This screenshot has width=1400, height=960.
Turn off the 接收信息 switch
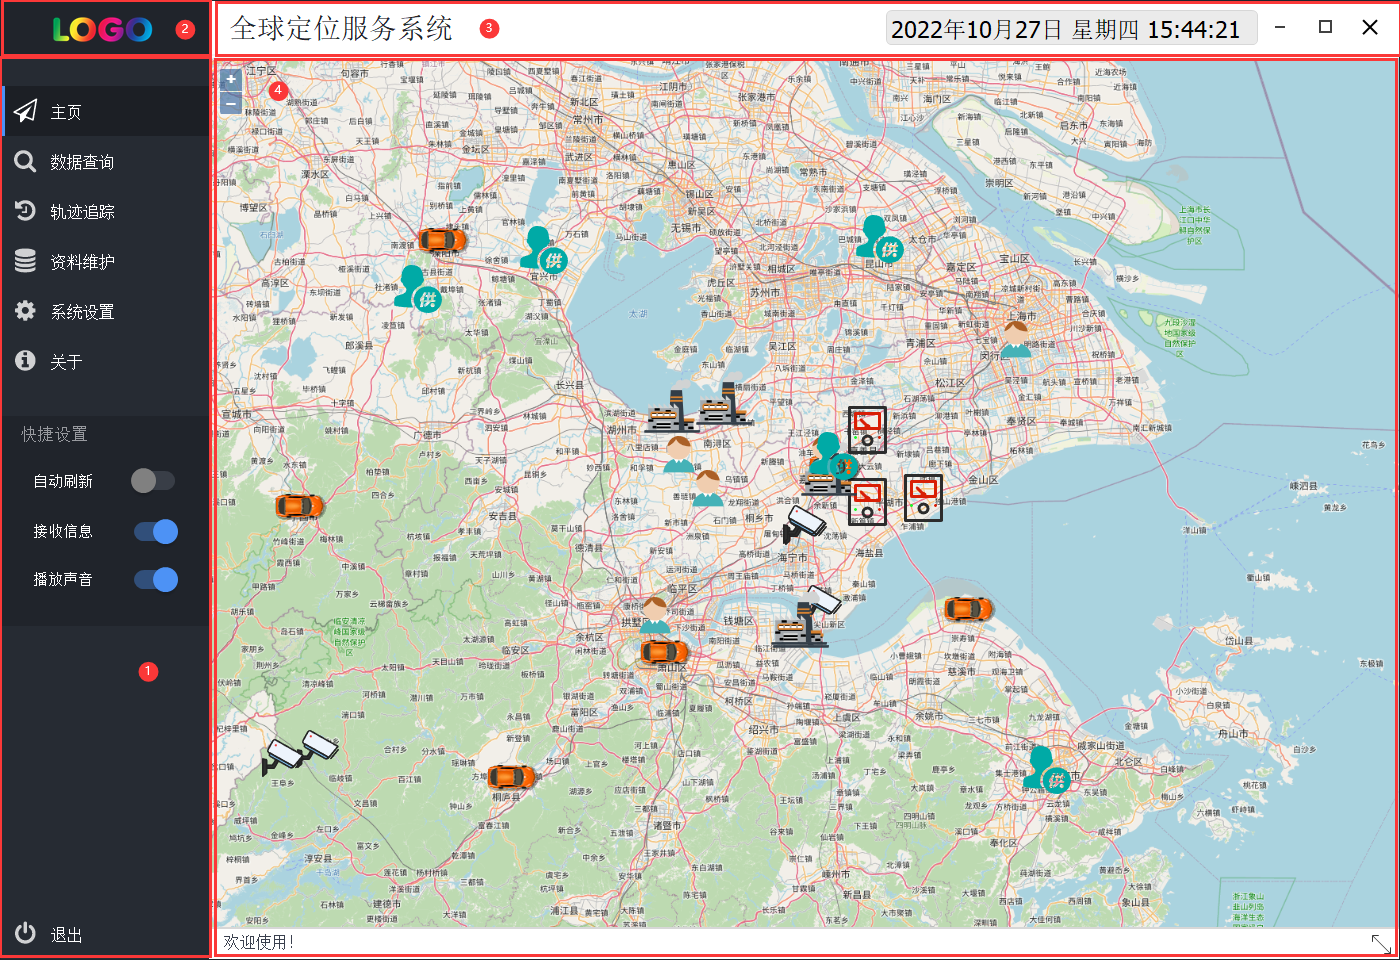(156, 531)
